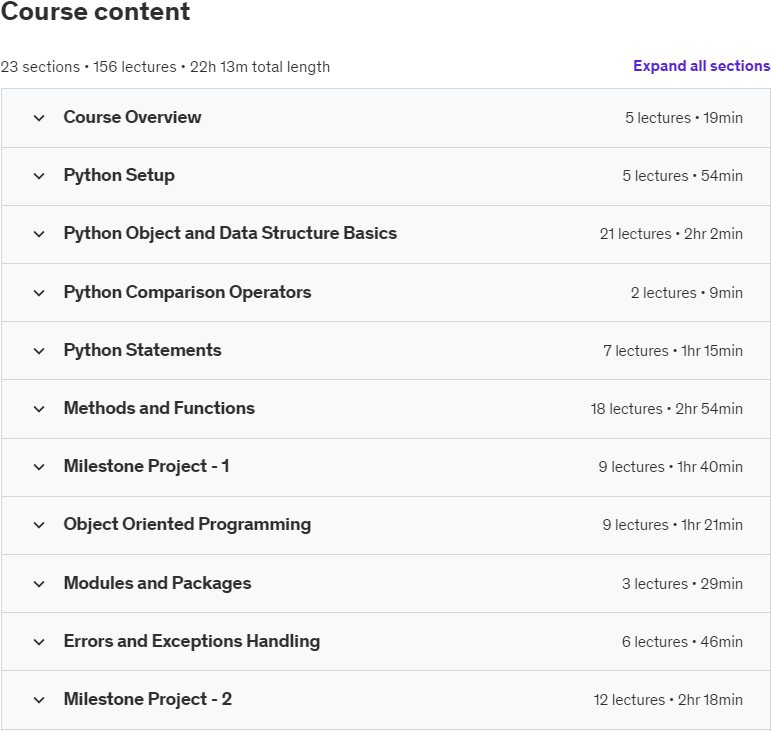Open the Milestone Project - 1 title

pyautogui.click(x=146, y=466)
